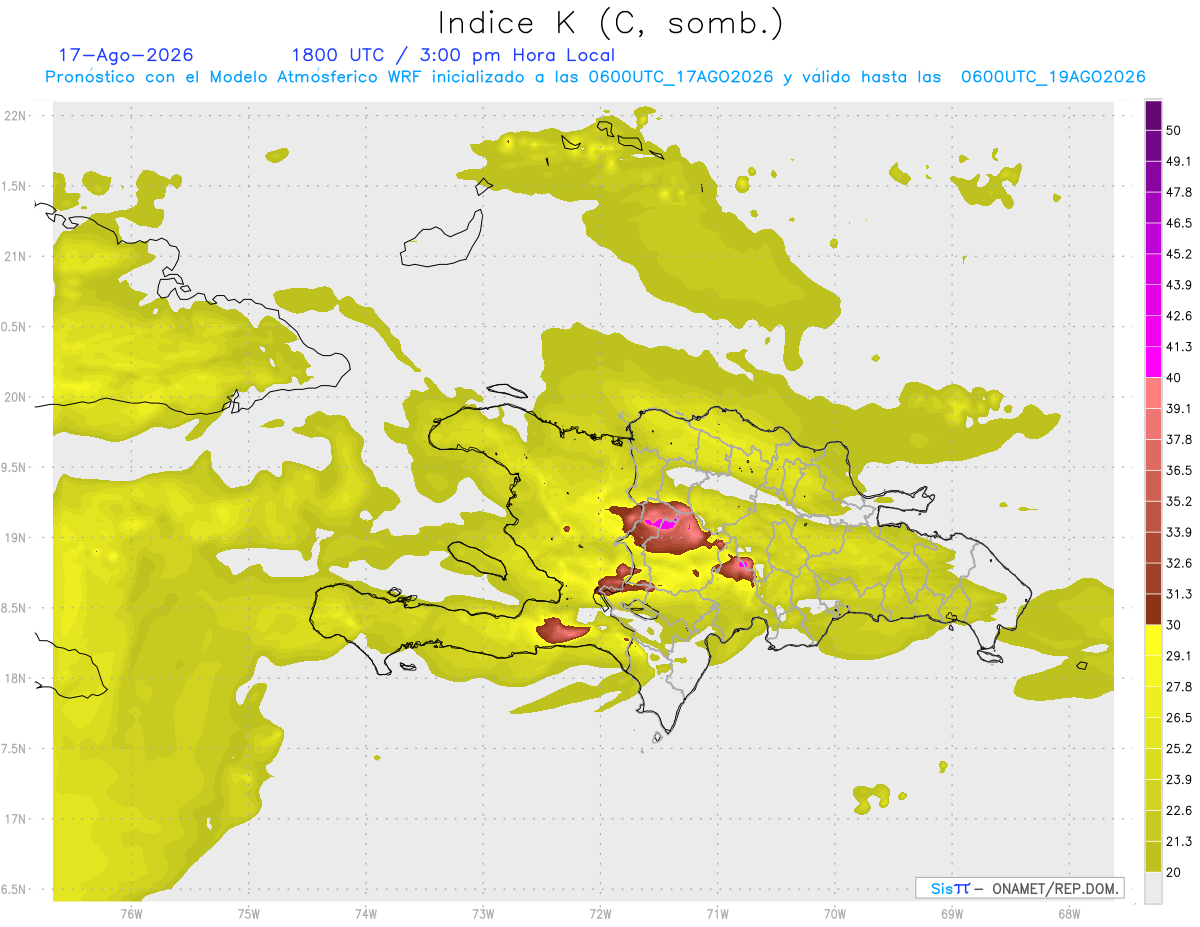
Task: Select the dark purple colorbar segment above 50
Action: [1154, 115]
